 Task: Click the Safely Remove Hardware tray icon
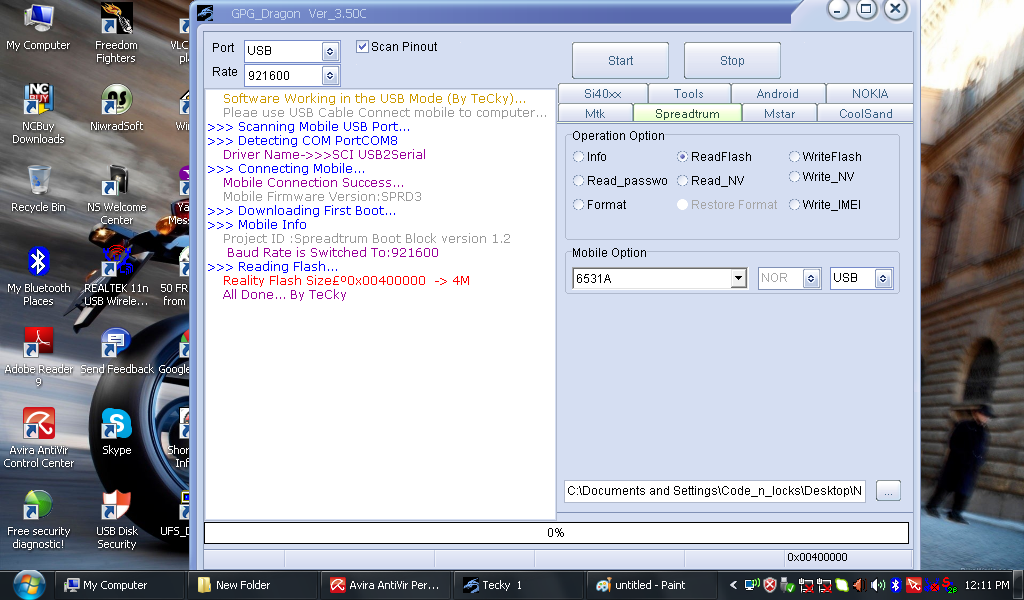[x=788, y=585]
